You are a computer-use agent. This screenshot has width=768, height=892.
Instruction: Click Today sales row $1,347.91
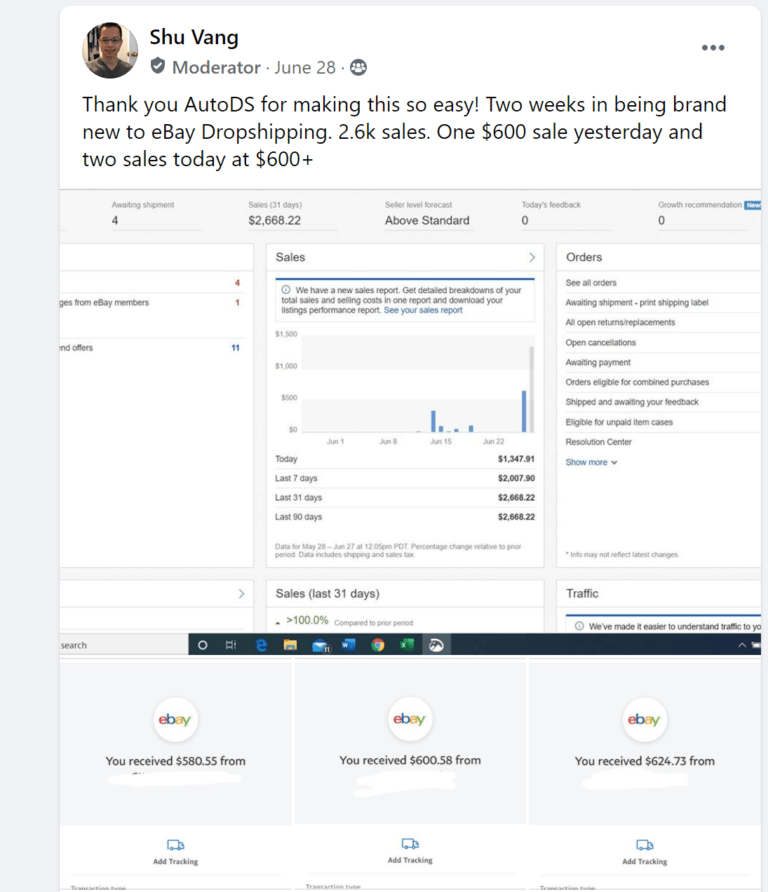404,459
